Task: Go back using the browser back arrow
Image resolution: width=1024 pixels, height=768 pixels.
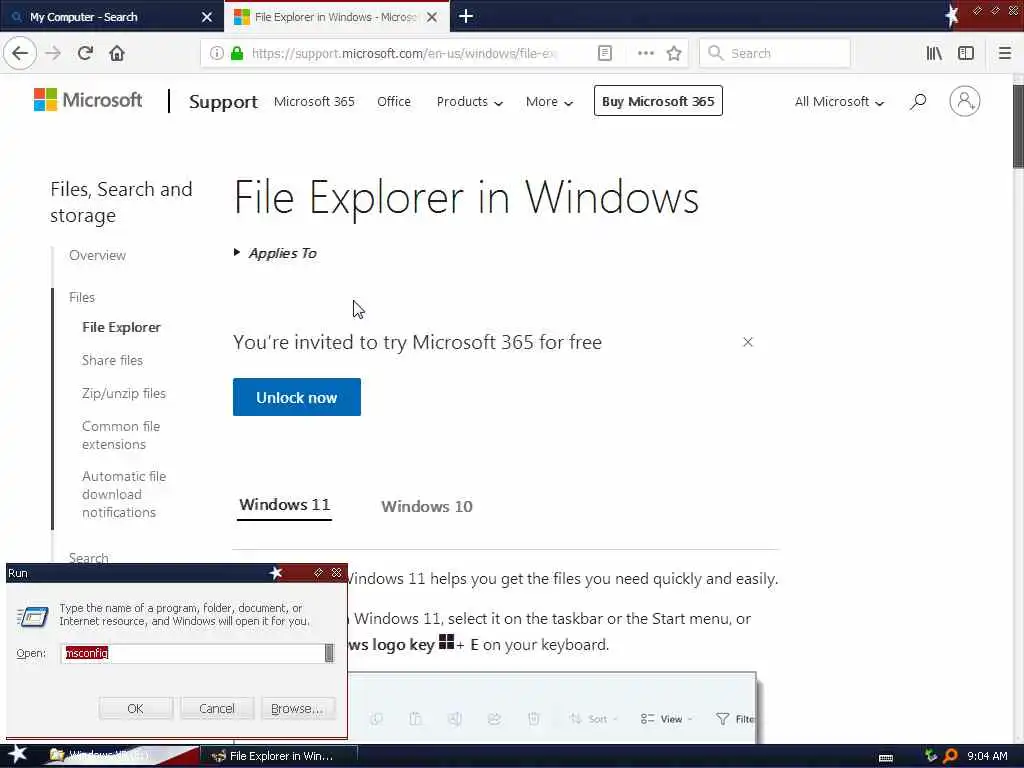Action: (x=20, y=53)
